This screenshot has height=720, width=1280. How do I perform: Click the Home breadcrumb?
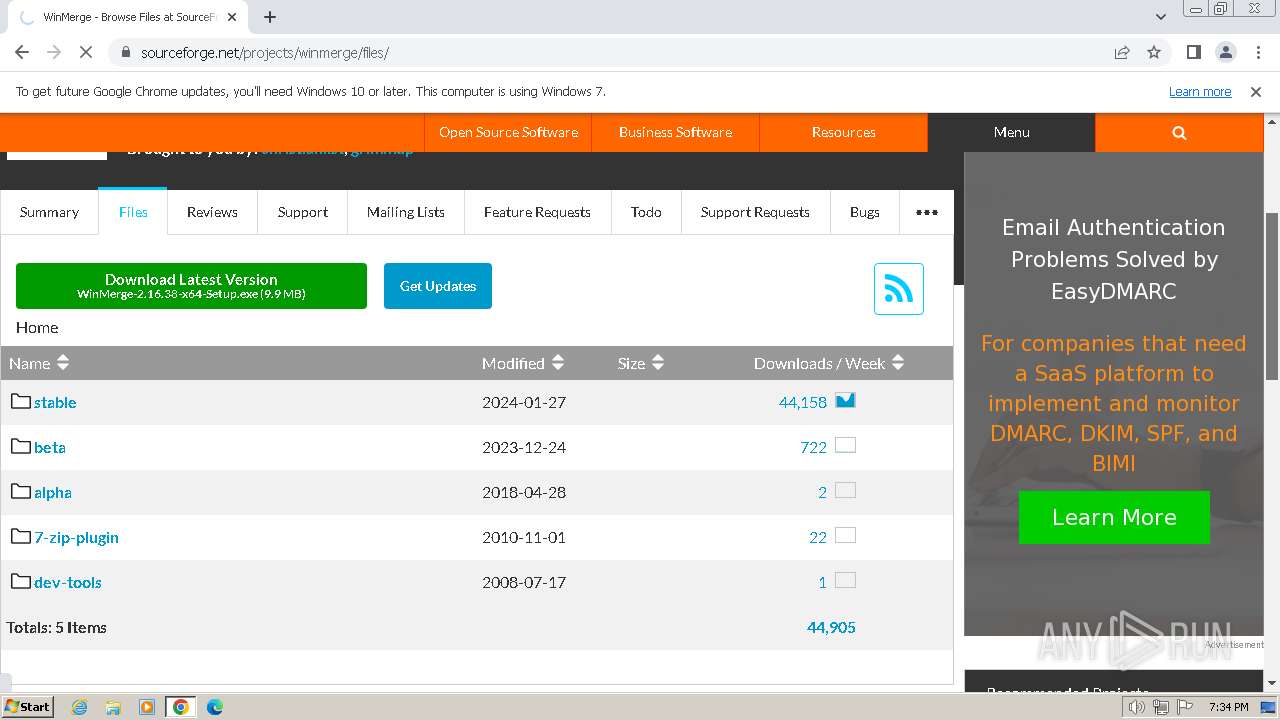[37, 327]
